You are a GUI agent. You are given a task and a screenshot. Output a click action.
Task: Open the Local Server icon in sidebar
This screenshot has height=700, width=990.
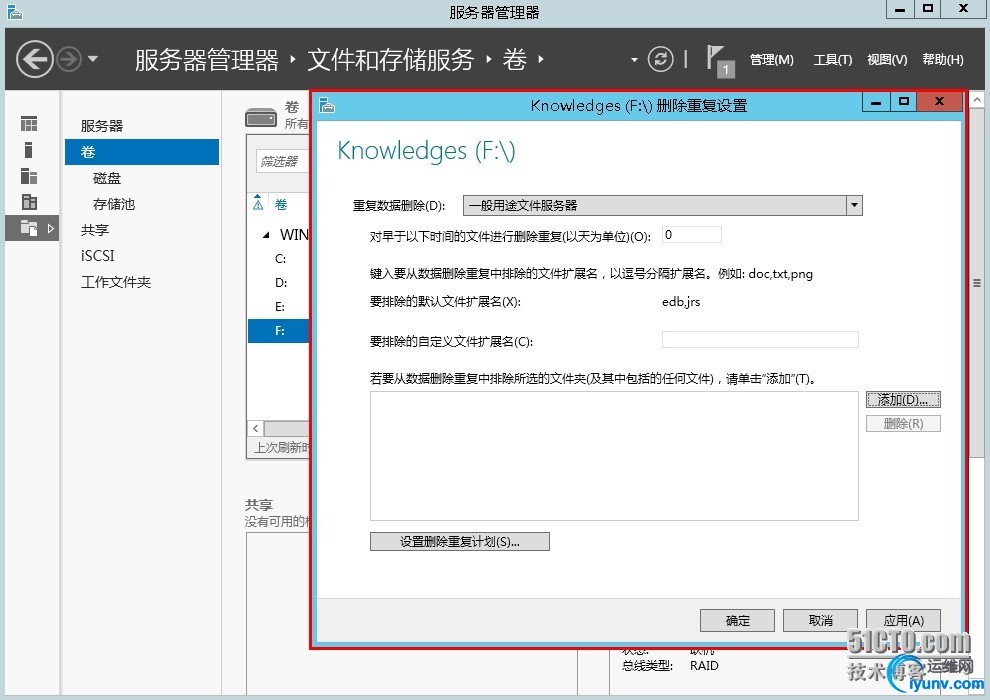28,150
